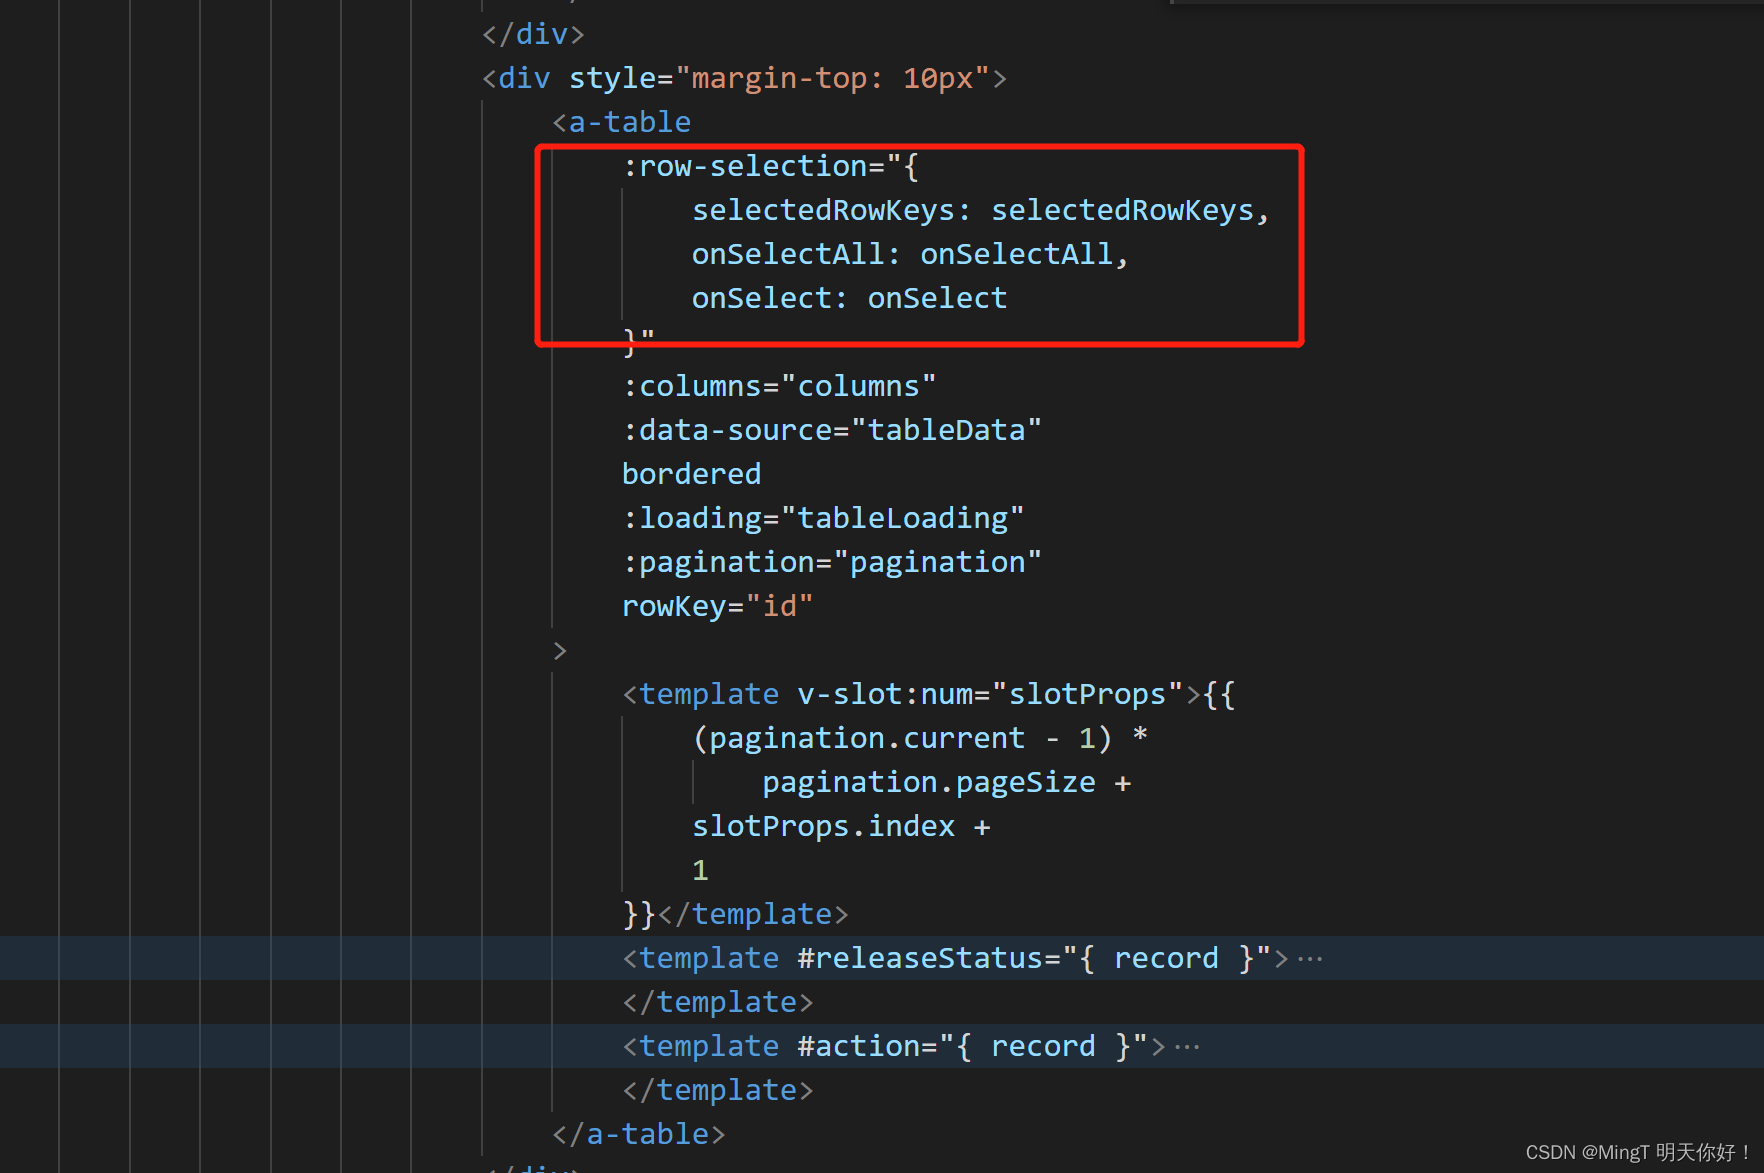The height and width of the screenshot is (1173, 1764).
Task: Click the lone '1' literal line
Action: tap(700, 870)
